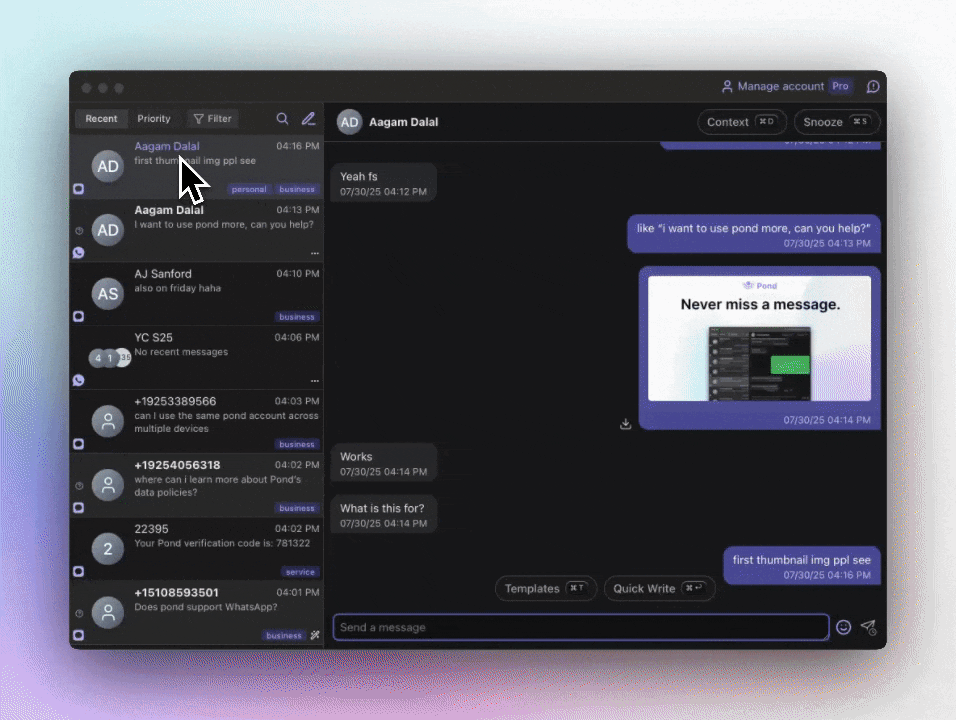956x720 pixels.
Task: Open the Filter dropdown
Action: [212, 118]
